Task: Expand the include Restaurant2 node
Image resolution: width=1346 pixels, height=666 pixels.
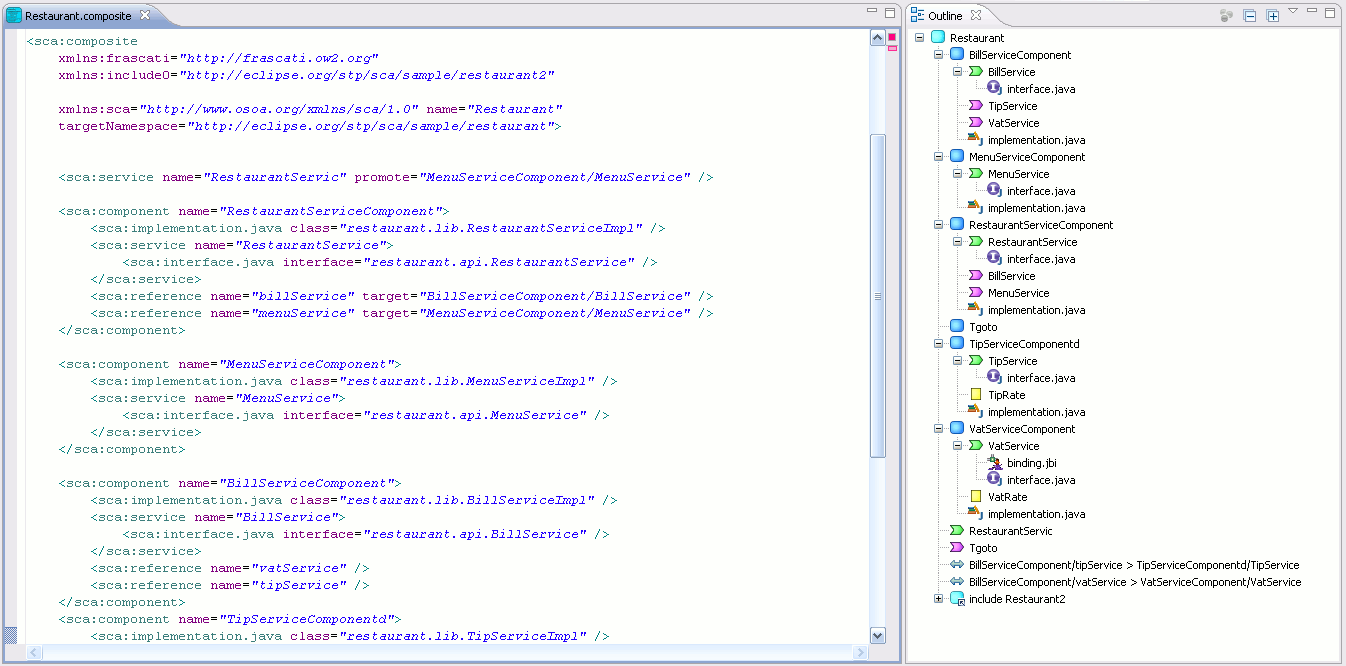Action: (x=939, y=599)
